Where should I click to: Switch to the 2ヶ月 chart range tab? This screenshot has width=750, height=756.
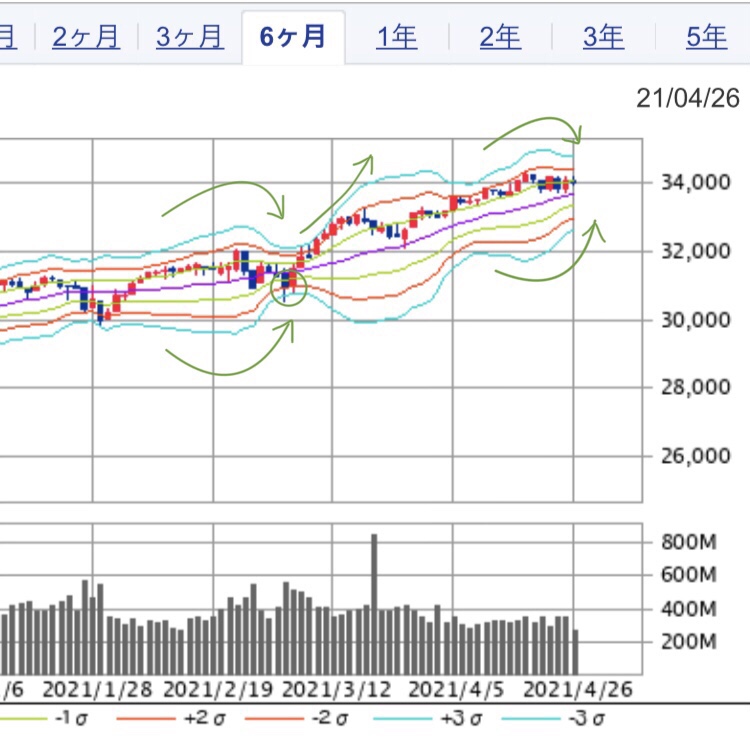click(x=86, y=37)
